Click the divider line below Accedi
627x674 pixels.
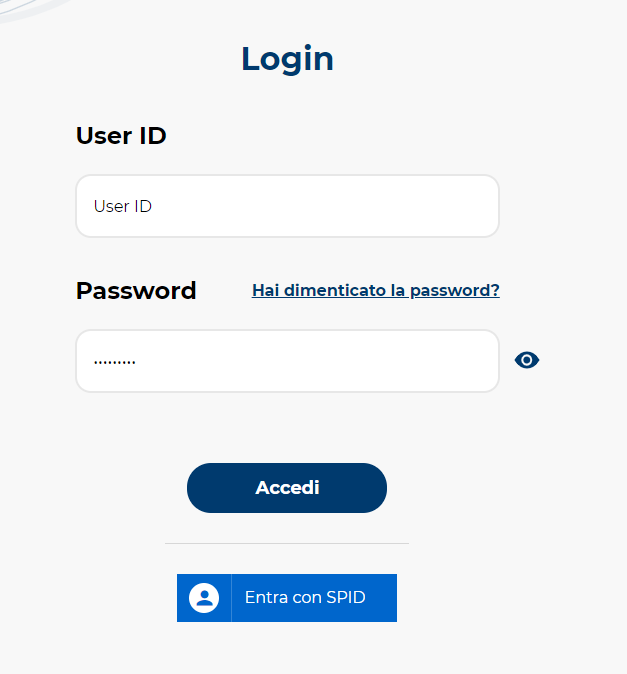[287, 543]
